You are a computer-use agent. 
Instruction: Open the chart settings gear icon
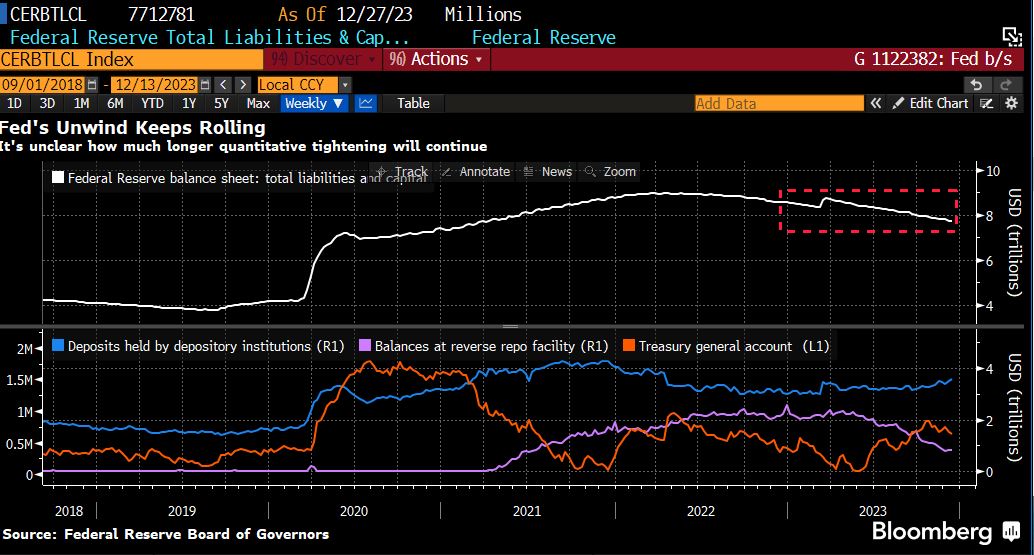pyautogui.click(x=1012, y=103)
